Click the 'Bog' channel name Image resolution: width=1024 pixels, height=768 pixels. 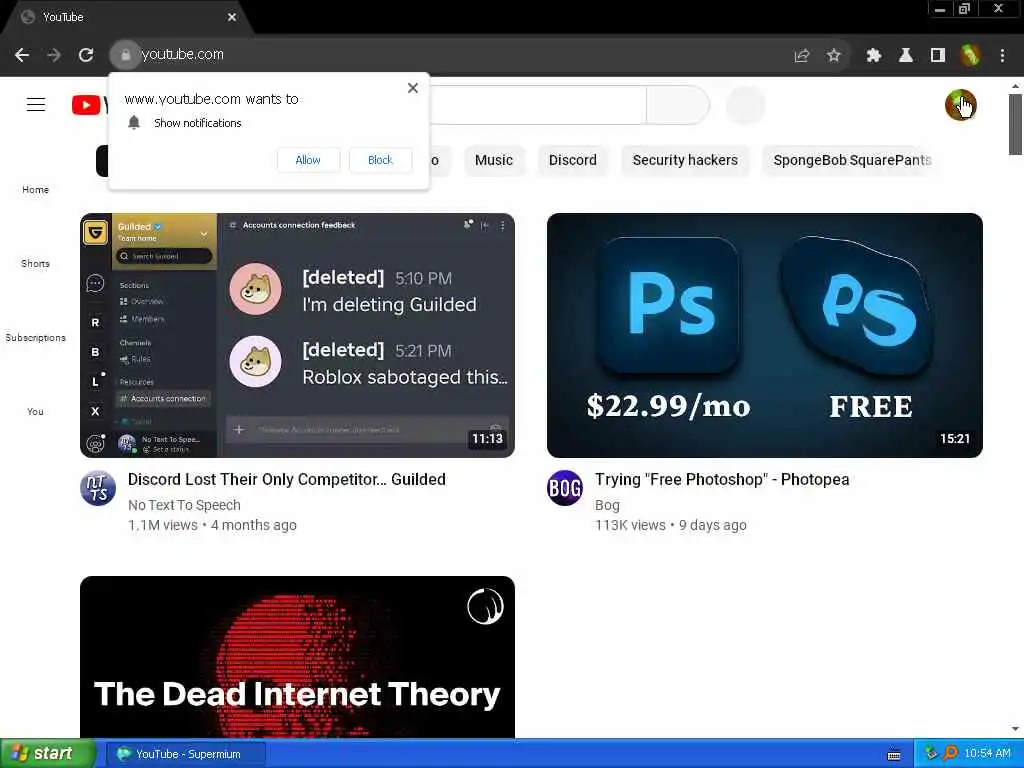coord(607,505)
